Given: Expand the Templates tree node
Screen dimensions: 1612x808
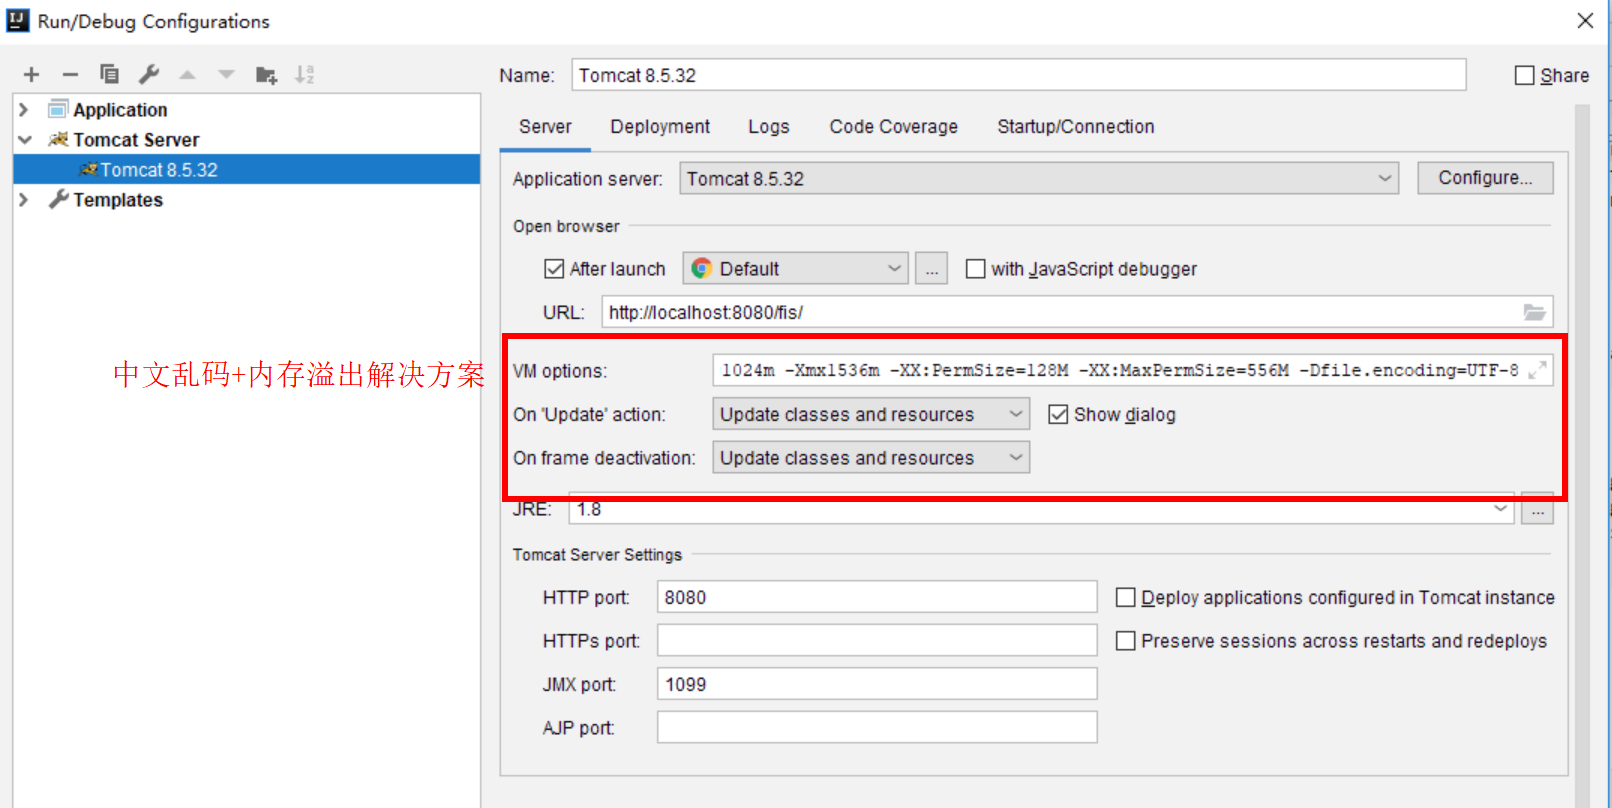Looking at the screenshot, I should [x=24, y=199].
